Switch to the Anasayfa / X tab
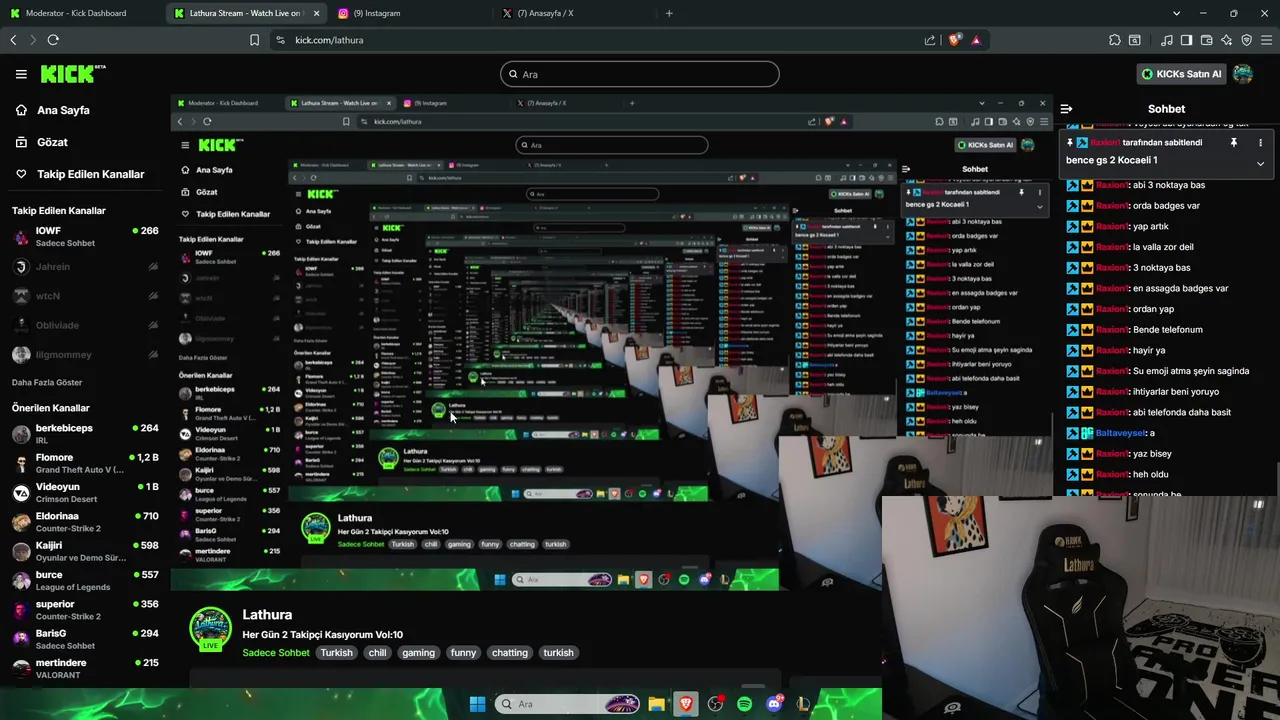The image size is (1280, 720). tap(575, 13)
